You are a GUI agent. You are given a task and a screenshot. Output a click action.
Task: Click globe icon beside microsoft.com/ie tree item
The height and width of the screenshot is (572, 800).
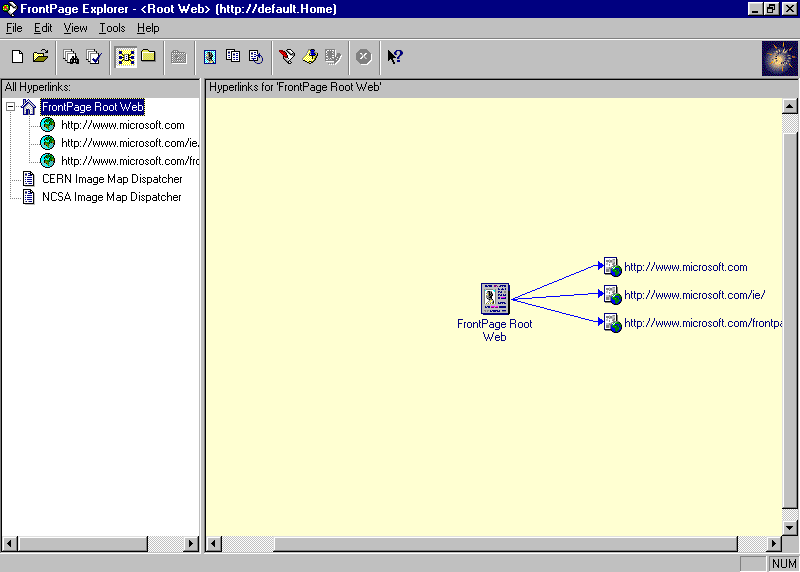[x=47, y=142]
